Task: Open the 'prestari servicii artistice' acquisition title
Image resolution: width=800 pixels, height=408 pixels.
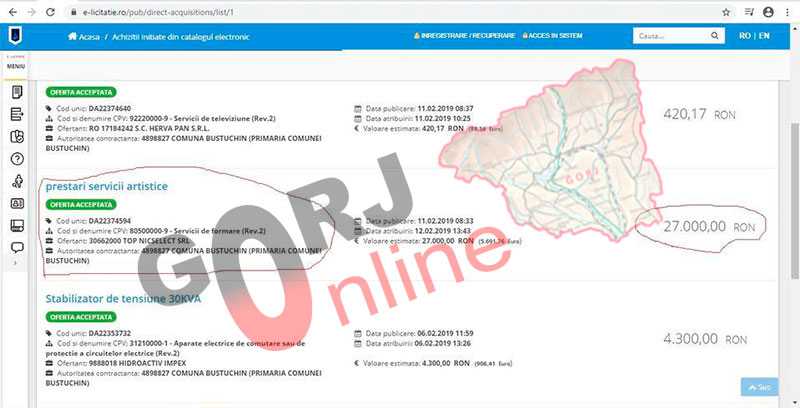Action: pyautogui.click(x=107, y=187)
